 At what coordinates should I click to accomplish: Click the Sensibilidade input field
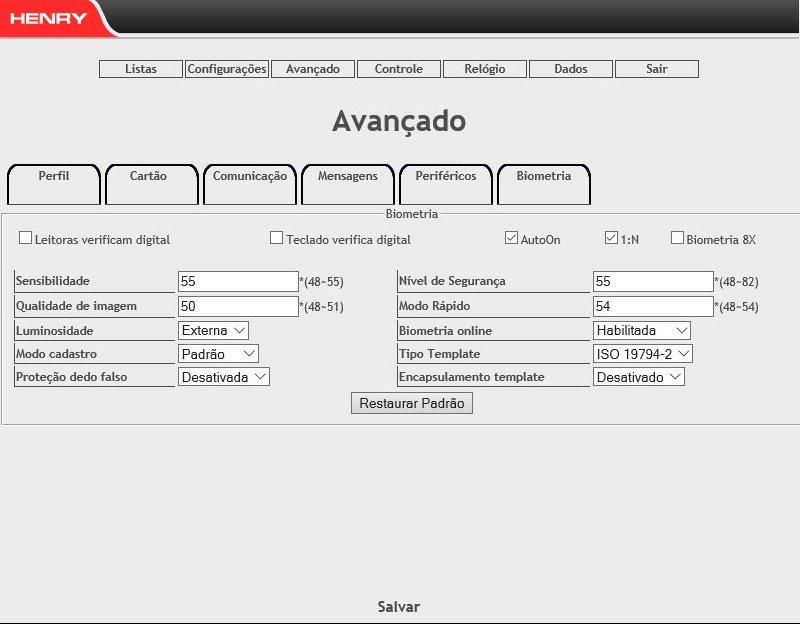(238, 282)
